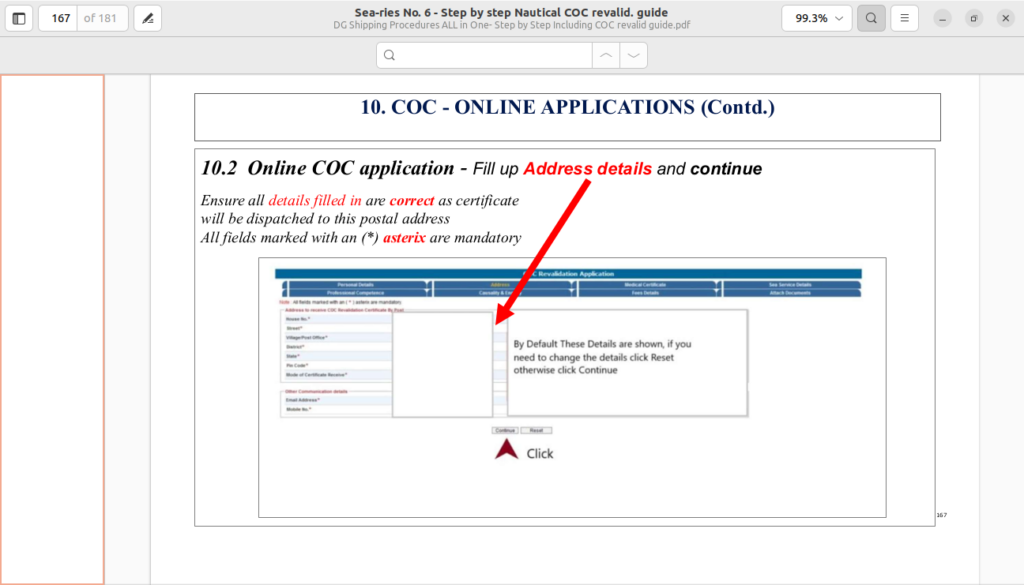Screen dimensions: 1024x585
Task: Toggle the search magnifier button in header
Action: tap(871, 18)
